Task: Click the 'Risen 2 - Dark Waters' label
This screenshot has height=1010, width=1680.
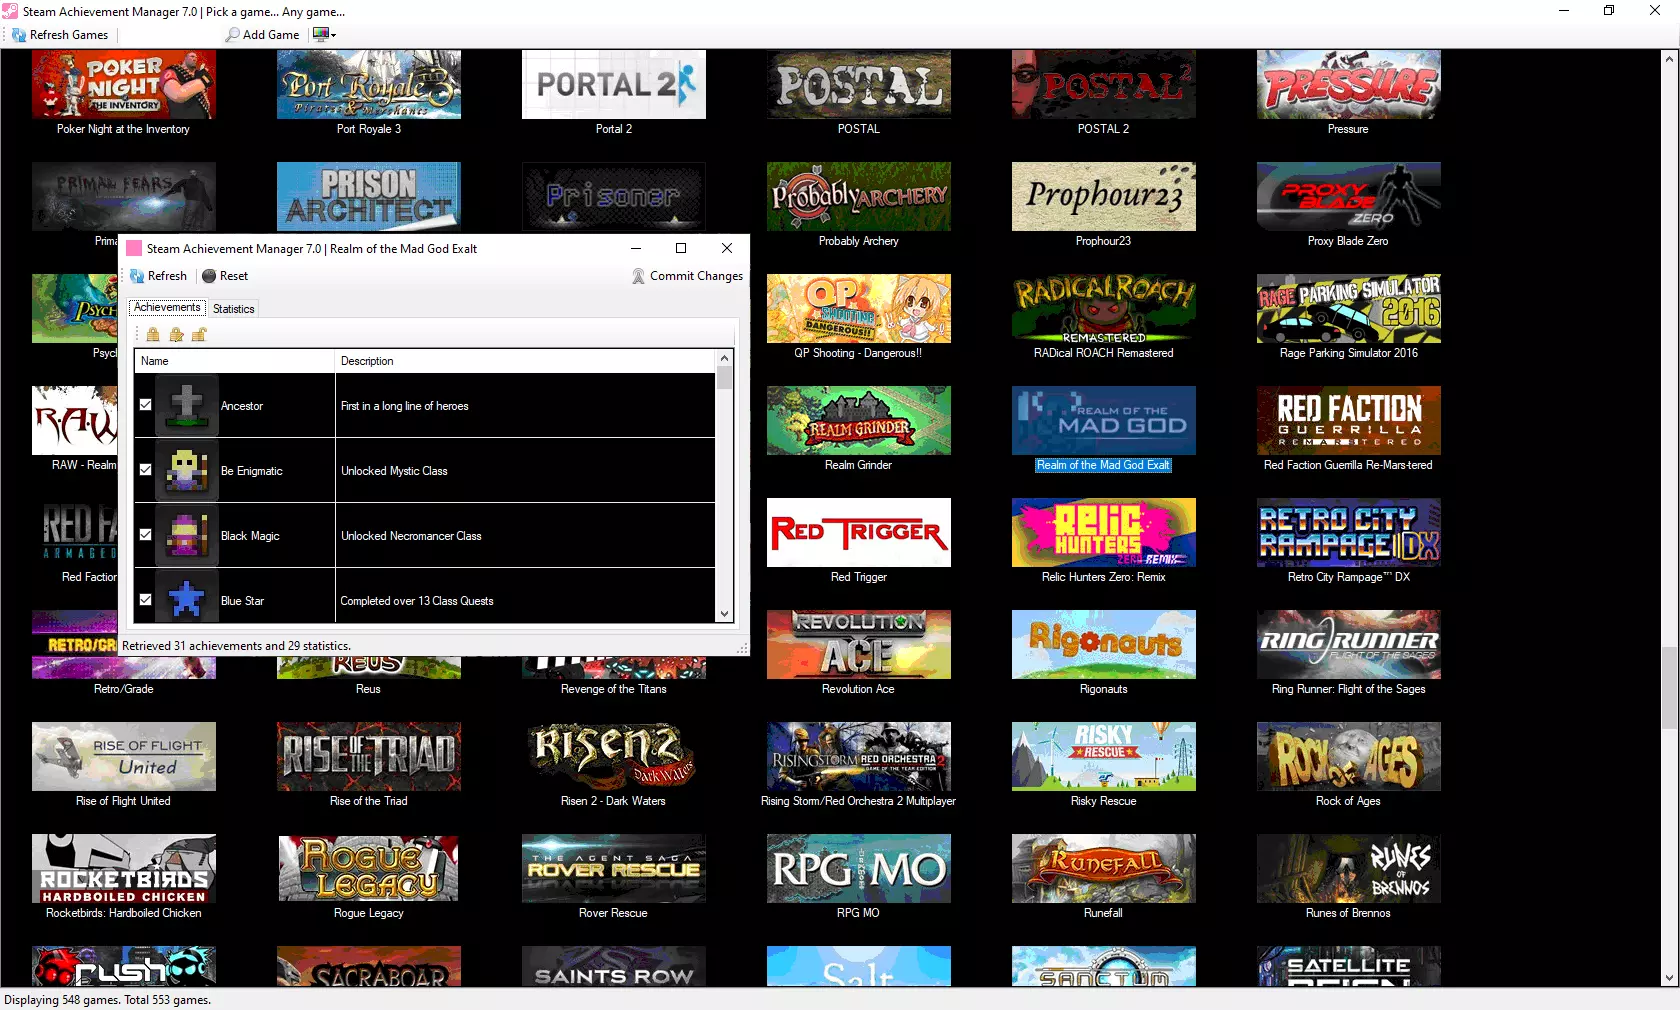Action: pyautogui.click(x=613, y=801)
